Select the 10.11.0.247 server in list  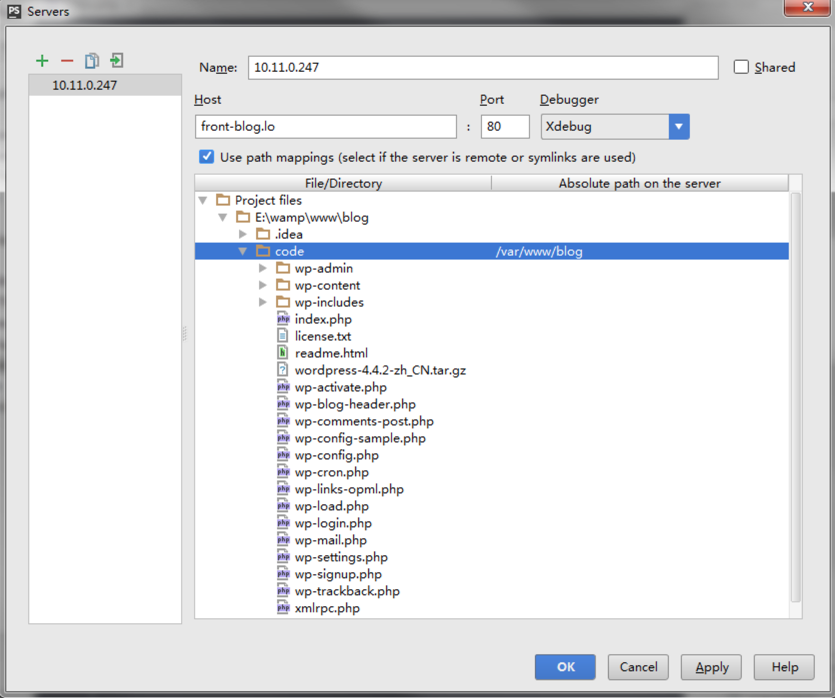point(85,86)
